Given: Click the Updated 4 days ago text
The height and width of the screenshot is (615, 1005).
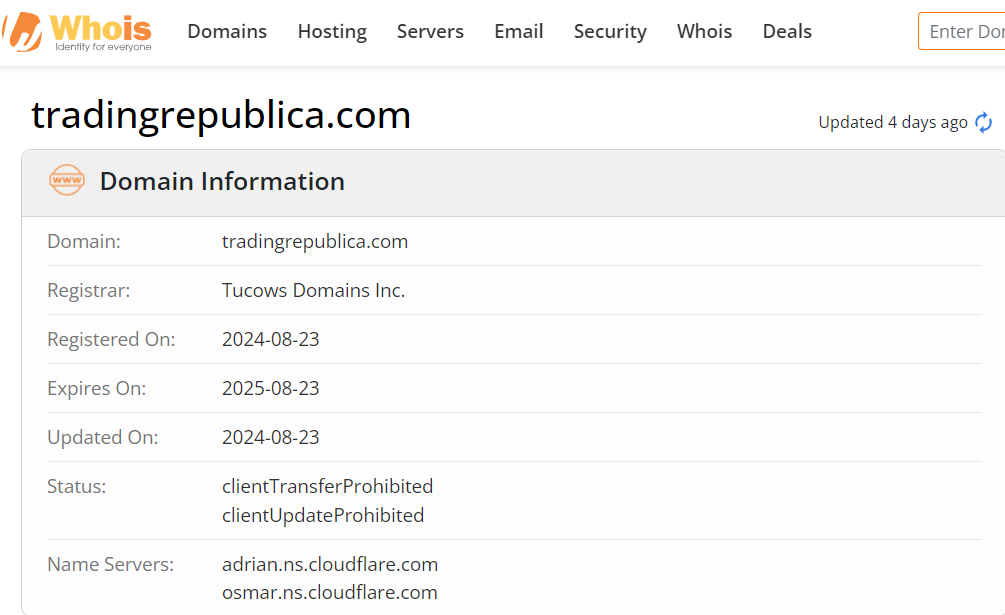Looking at the screenshot, I should click(x=893, y=122).
